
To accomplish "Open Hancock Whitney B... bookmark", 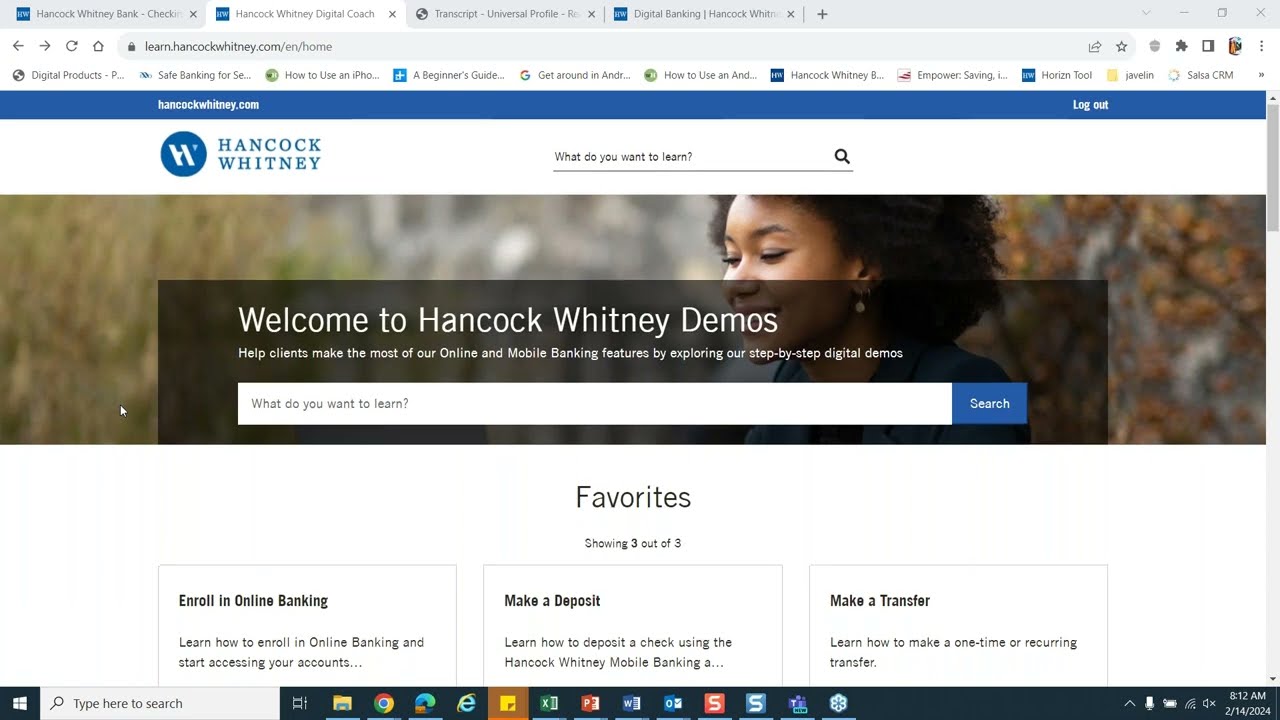I will pos(827,75).
